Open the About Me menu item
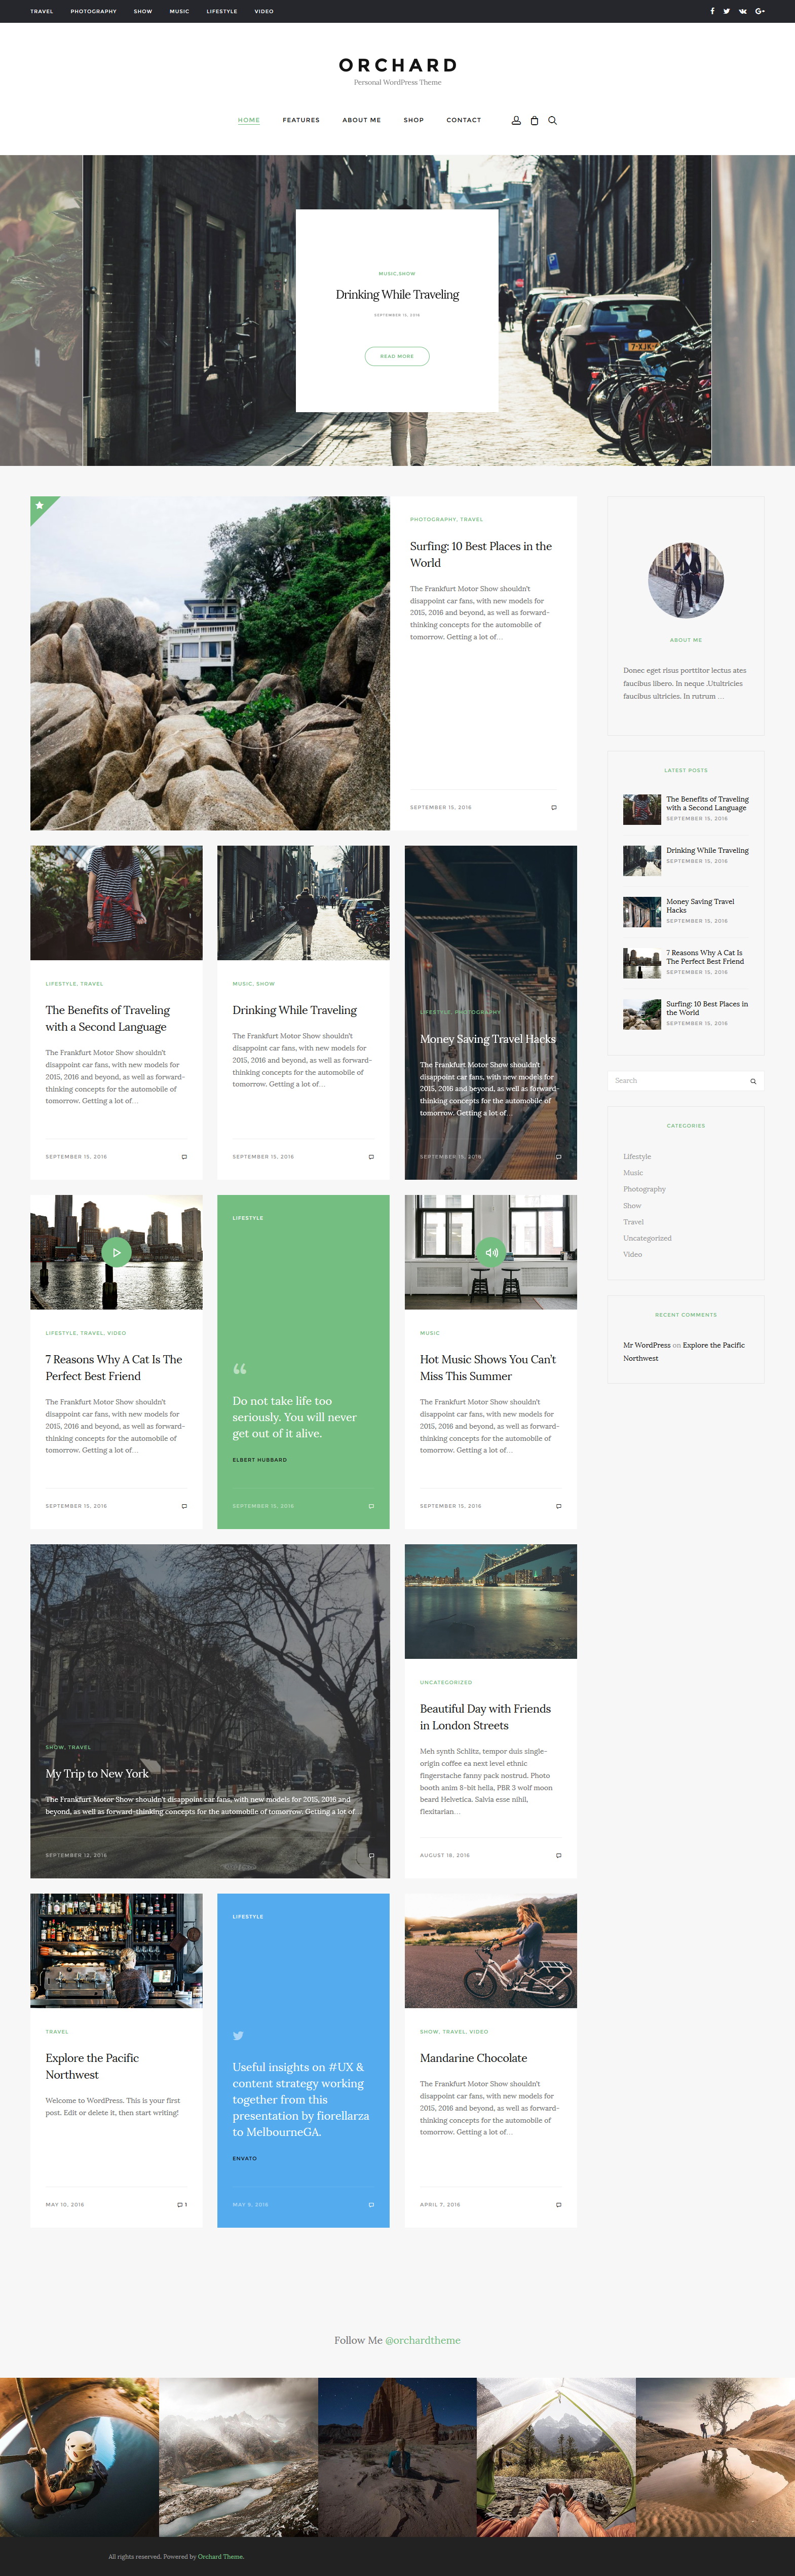Viewport: 795px width, 2576px height. pyautogui.click(x=361, y=120)
